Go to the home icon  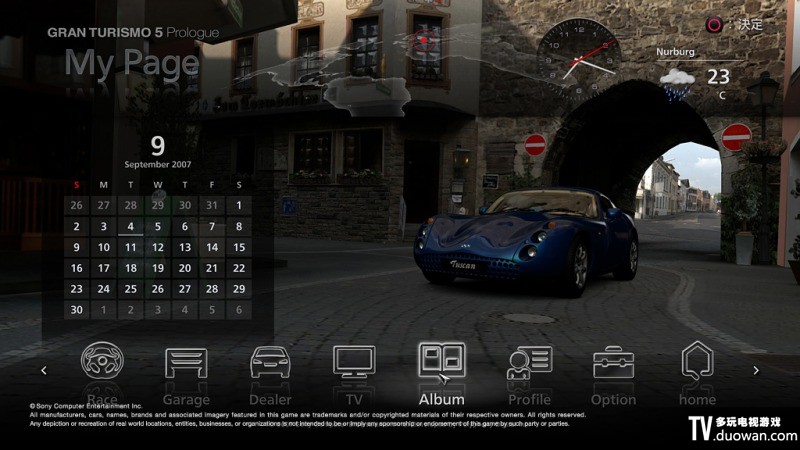click(x=697, y=361)
